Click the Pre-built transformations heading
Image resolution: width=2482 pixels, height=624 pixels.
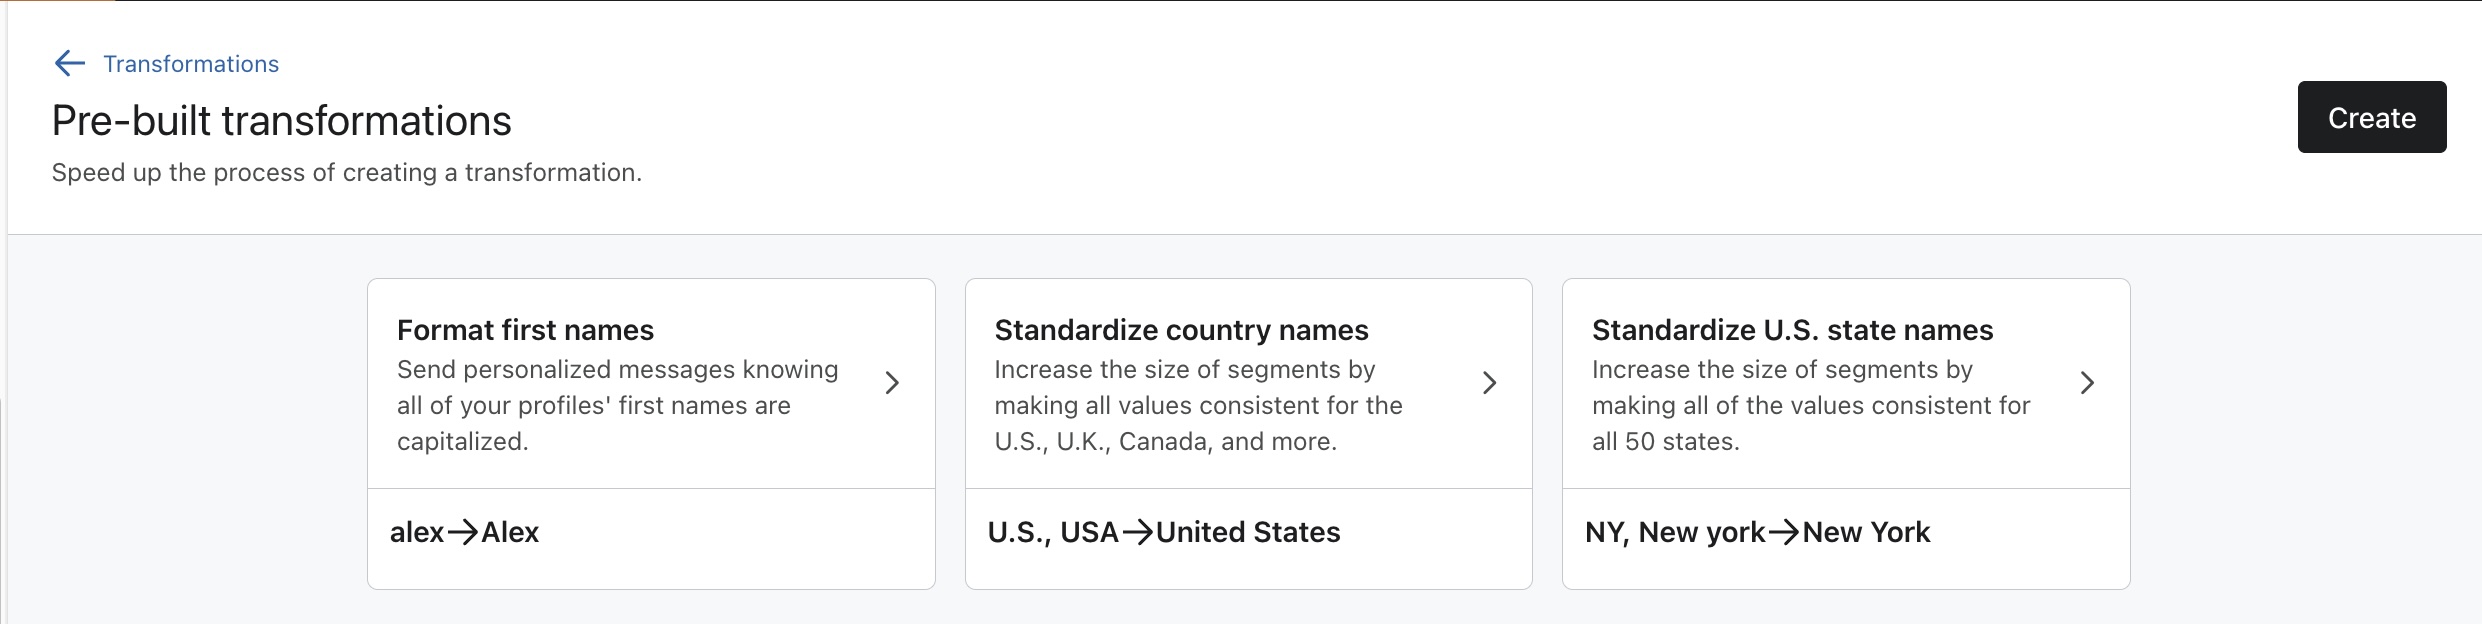pos(281,121)
